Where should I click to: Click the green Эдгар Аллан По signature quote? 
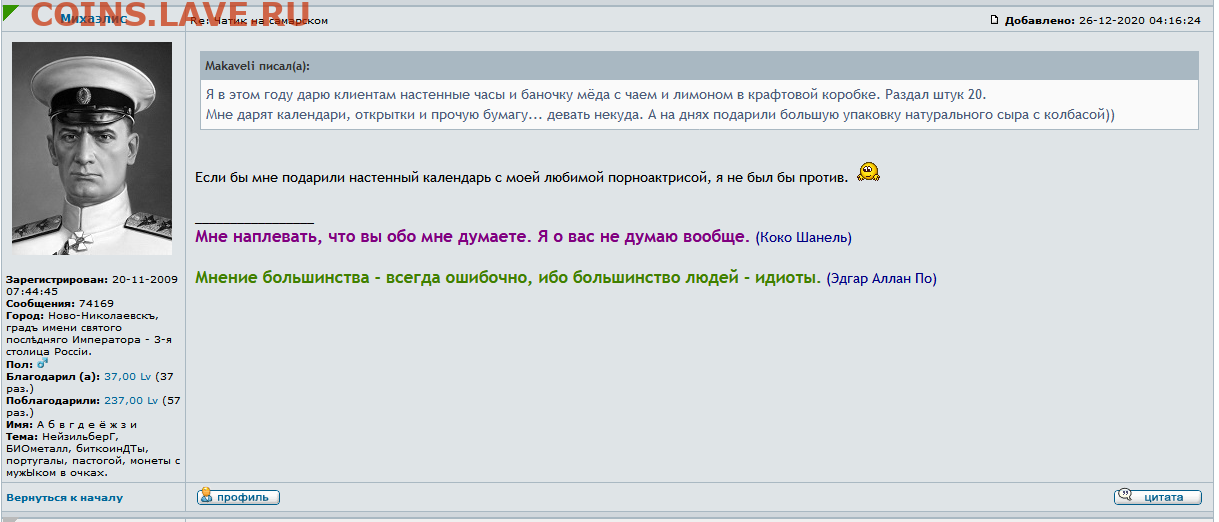pos(507,278)
